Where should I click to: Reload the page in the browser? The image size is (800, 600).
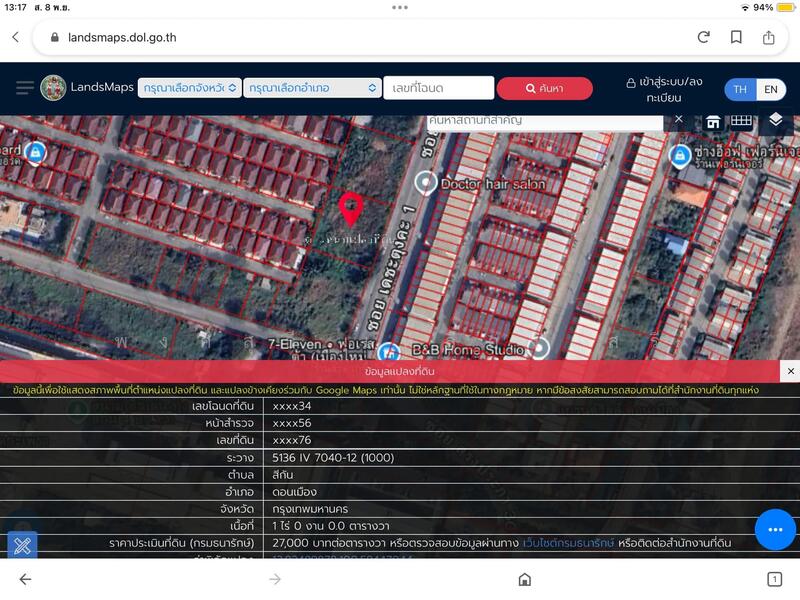[704, 37]
